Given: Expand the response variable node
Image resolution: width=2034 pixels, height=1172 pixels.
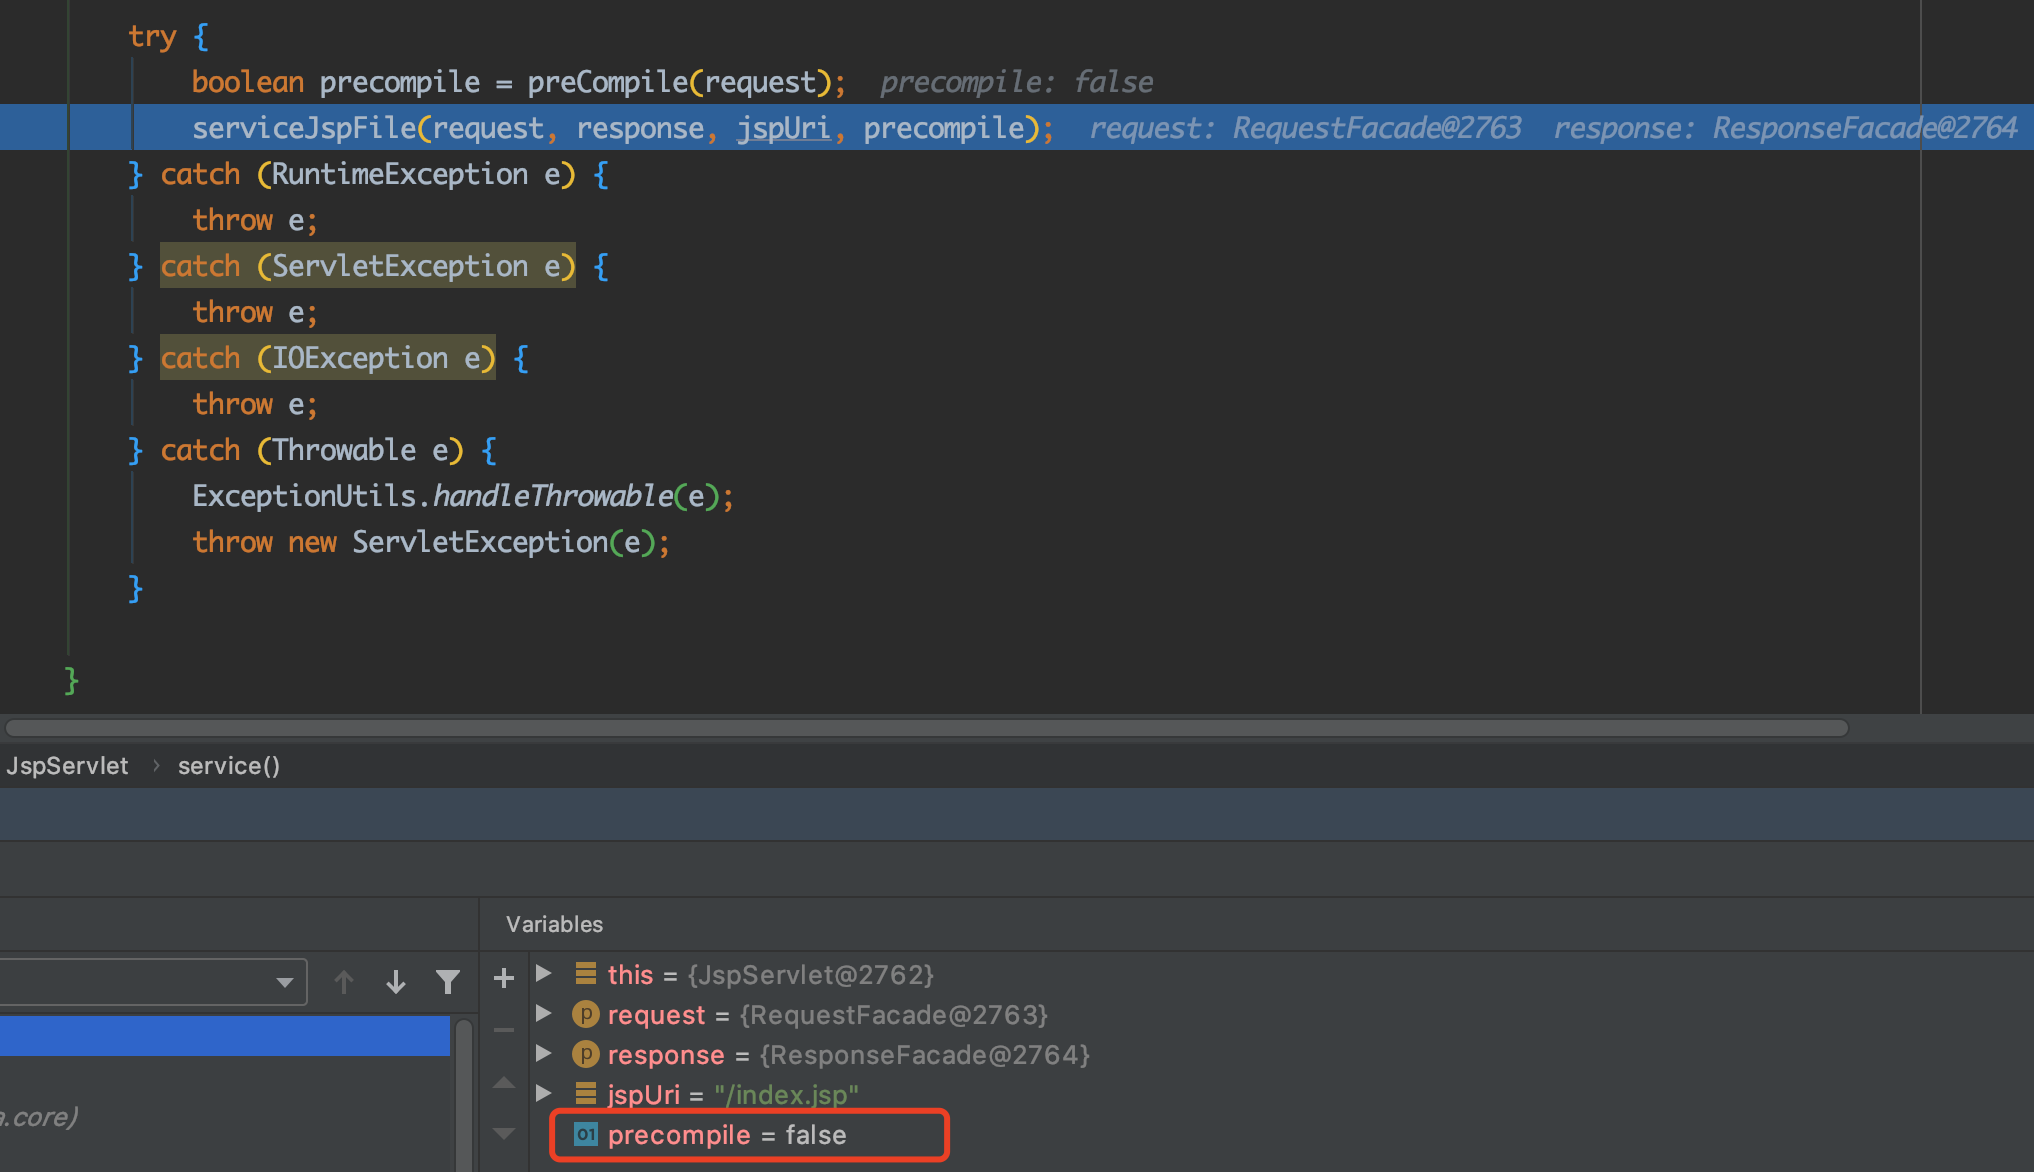Looking at the screenshot, I should (543, 1054).
